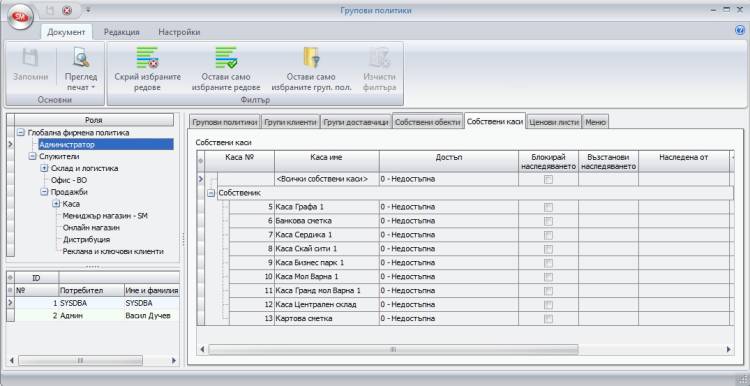Select the Офис - BO role
Image resolution: width=750 pixels, height=386 pixels.
(69, 180)
